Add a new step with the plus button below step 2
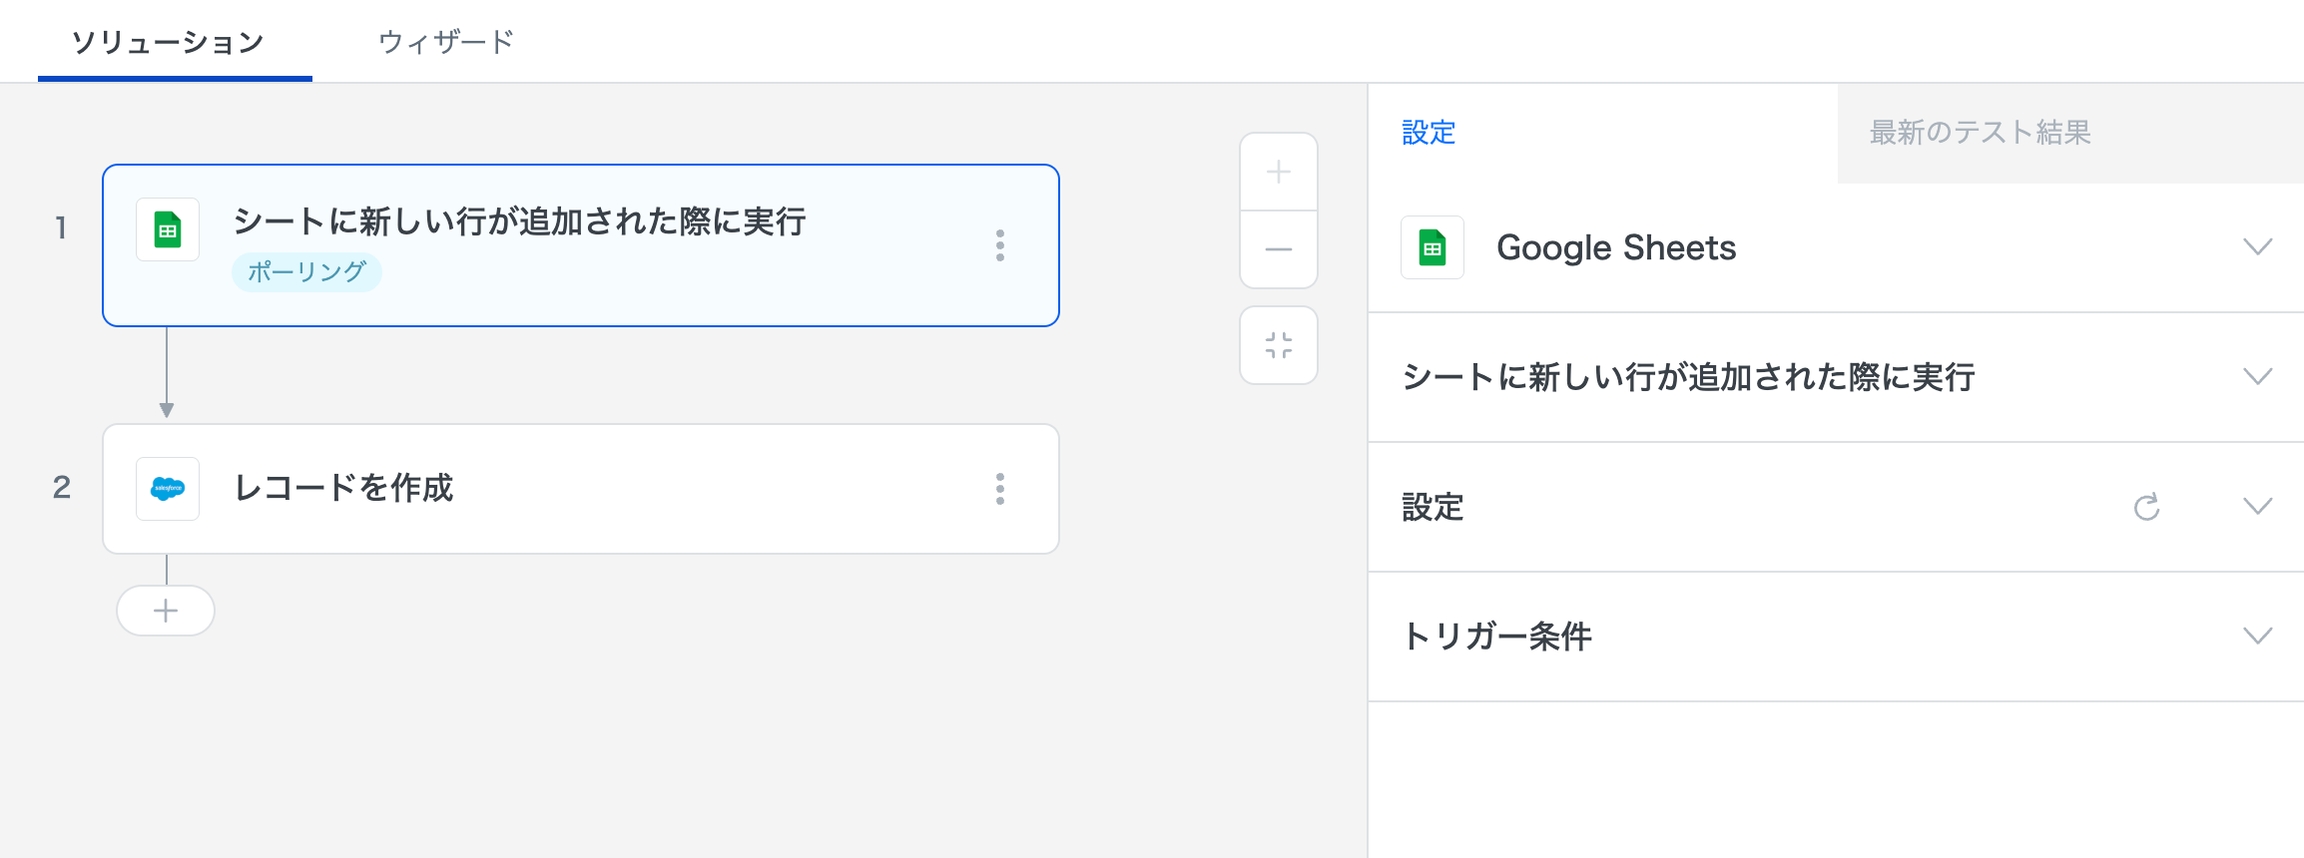 coord(166,611)
